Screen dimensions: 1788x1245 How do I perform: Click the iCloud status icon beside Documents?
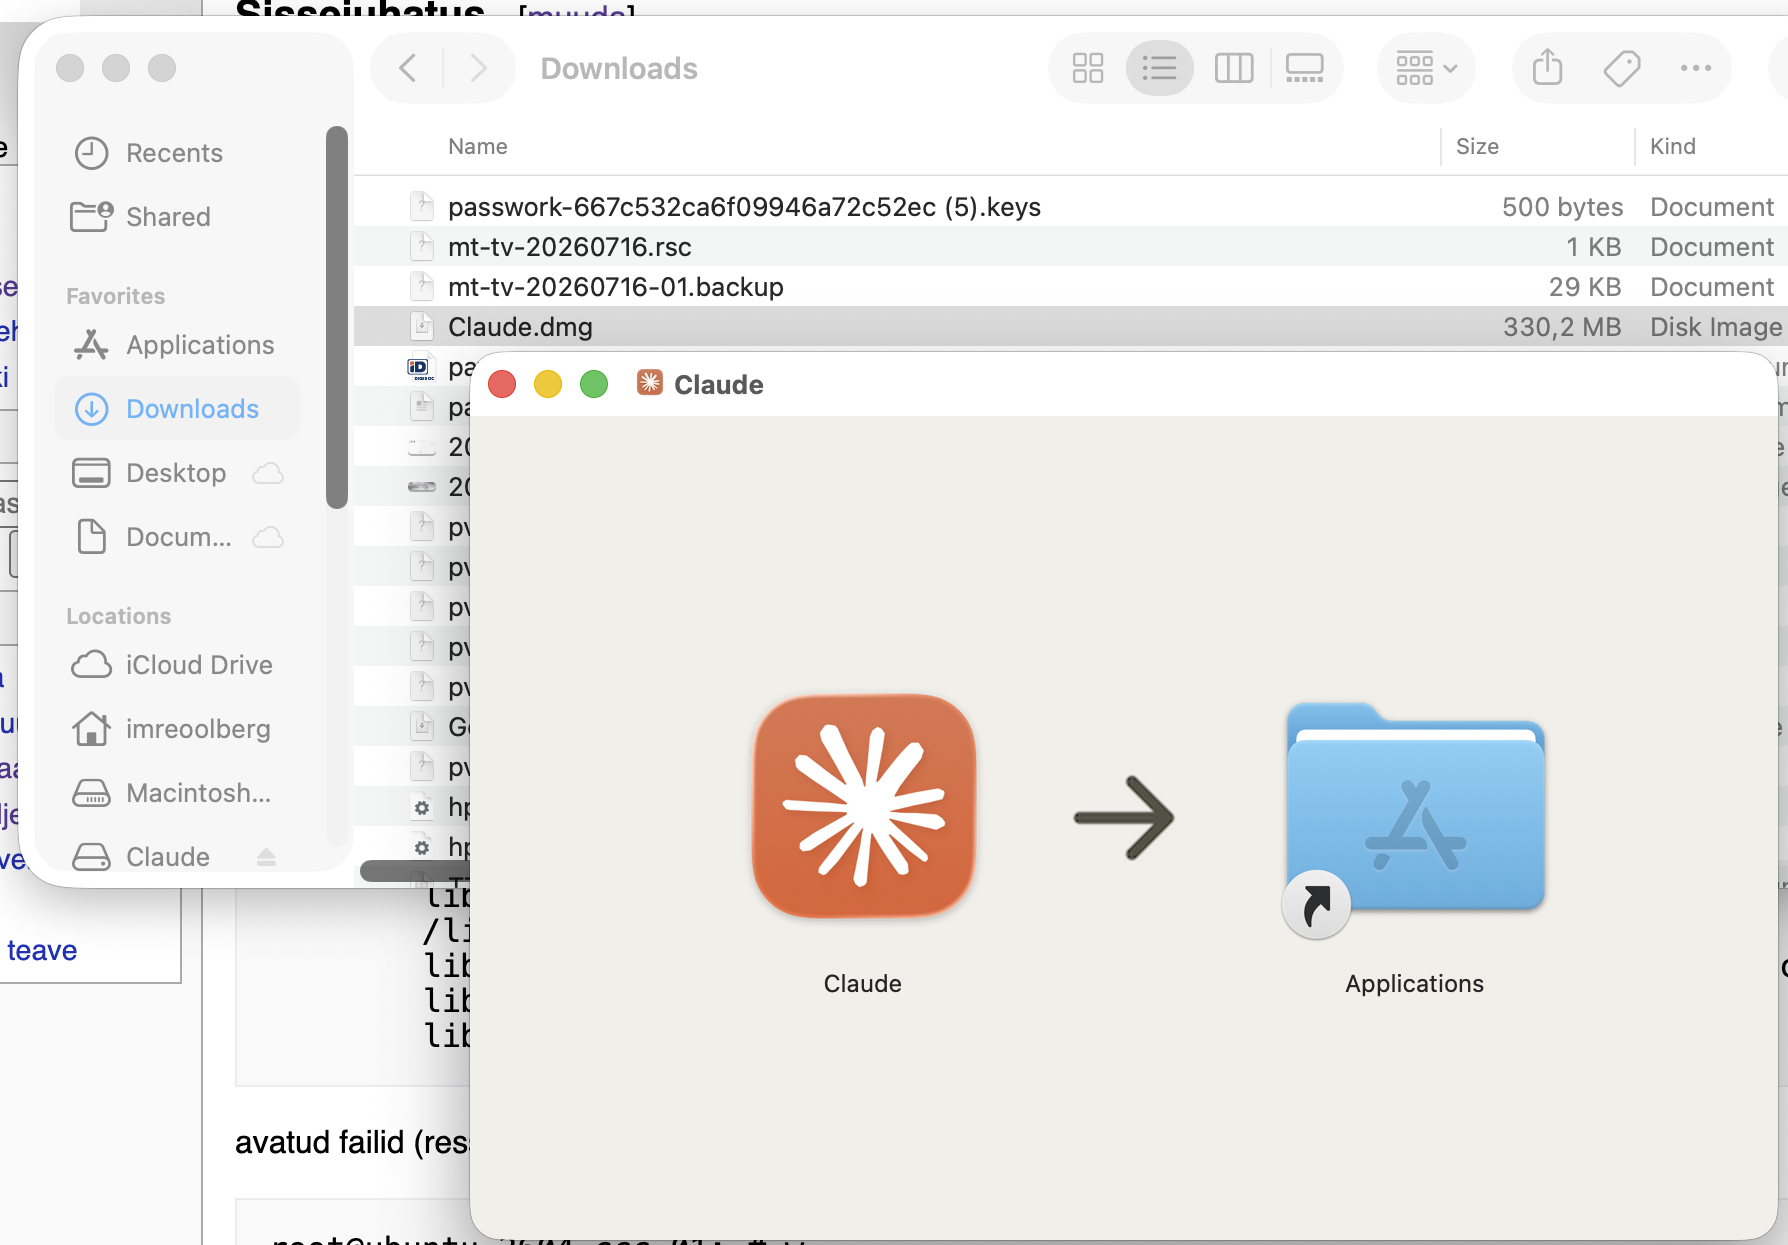tap(268, 537)
